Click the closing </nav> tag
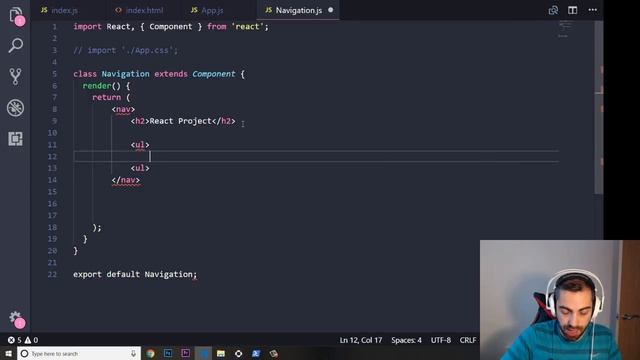The height and width of the screenshot is (360, 640). click(x=126, y=180)
